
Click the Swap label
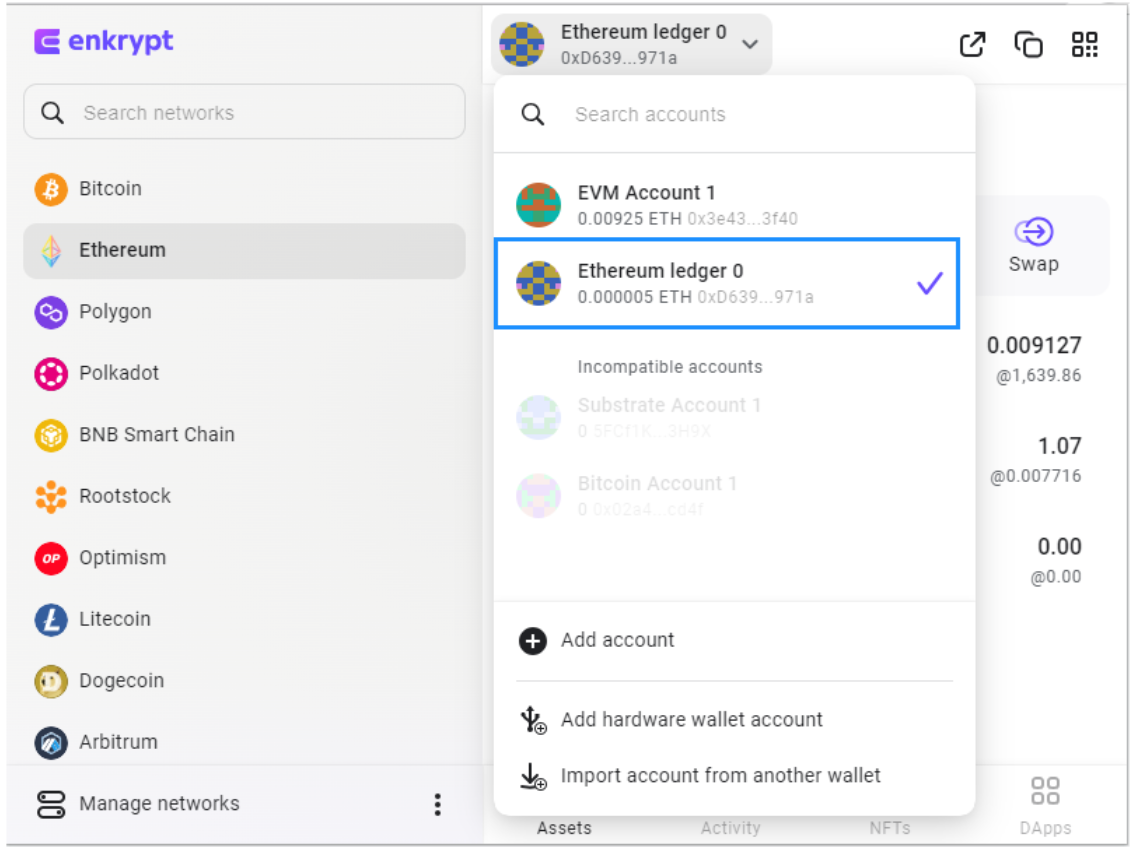click(x=1034, y=265)
